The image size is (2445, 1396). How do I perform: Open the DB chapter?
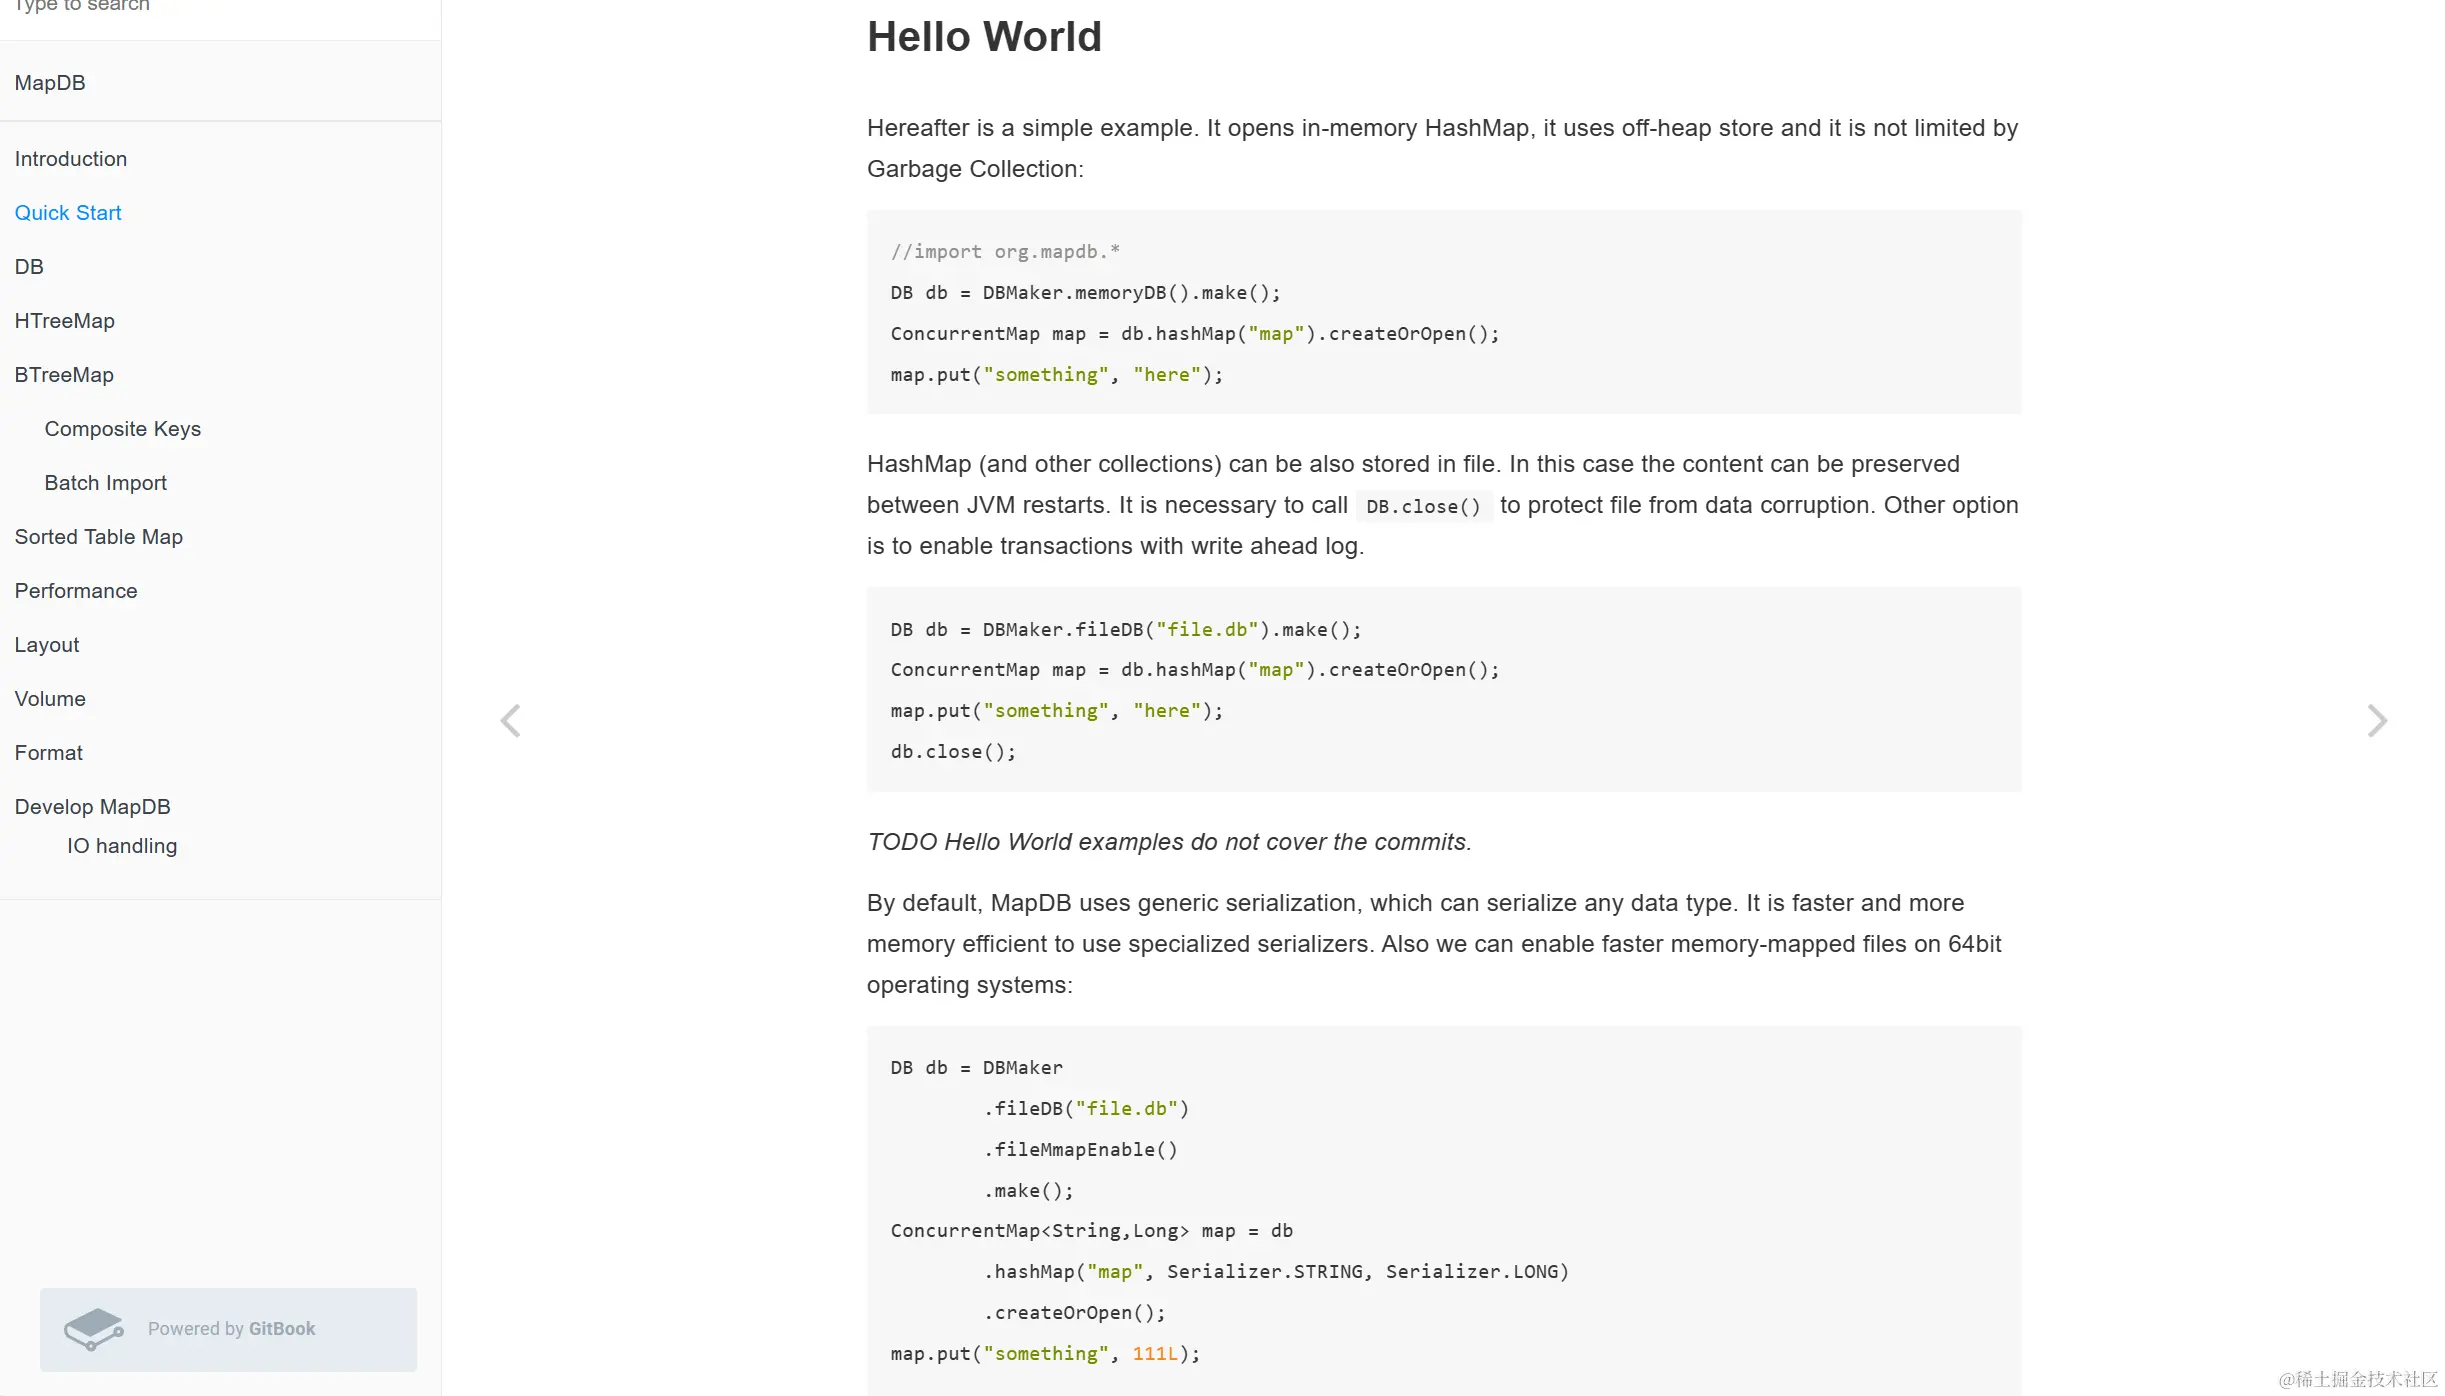[29, 267]
